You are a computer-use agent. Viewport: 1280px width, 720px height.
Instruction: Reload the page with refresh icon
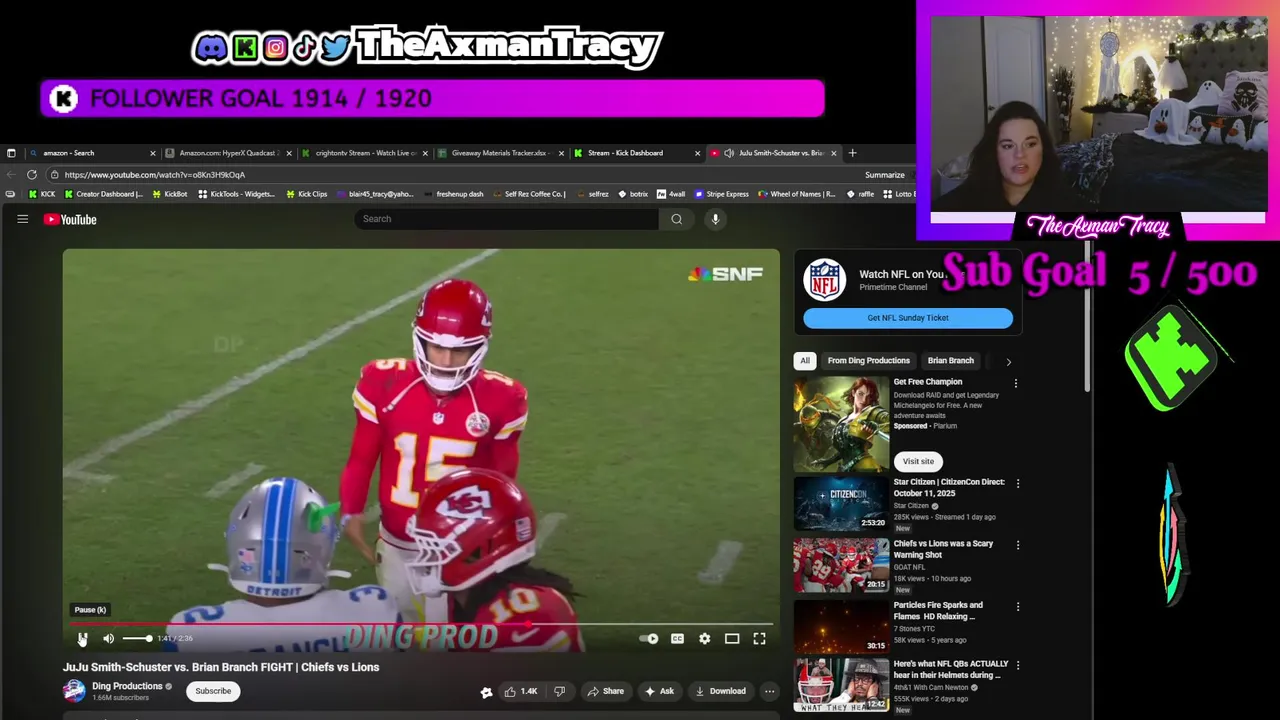point(32,175)
